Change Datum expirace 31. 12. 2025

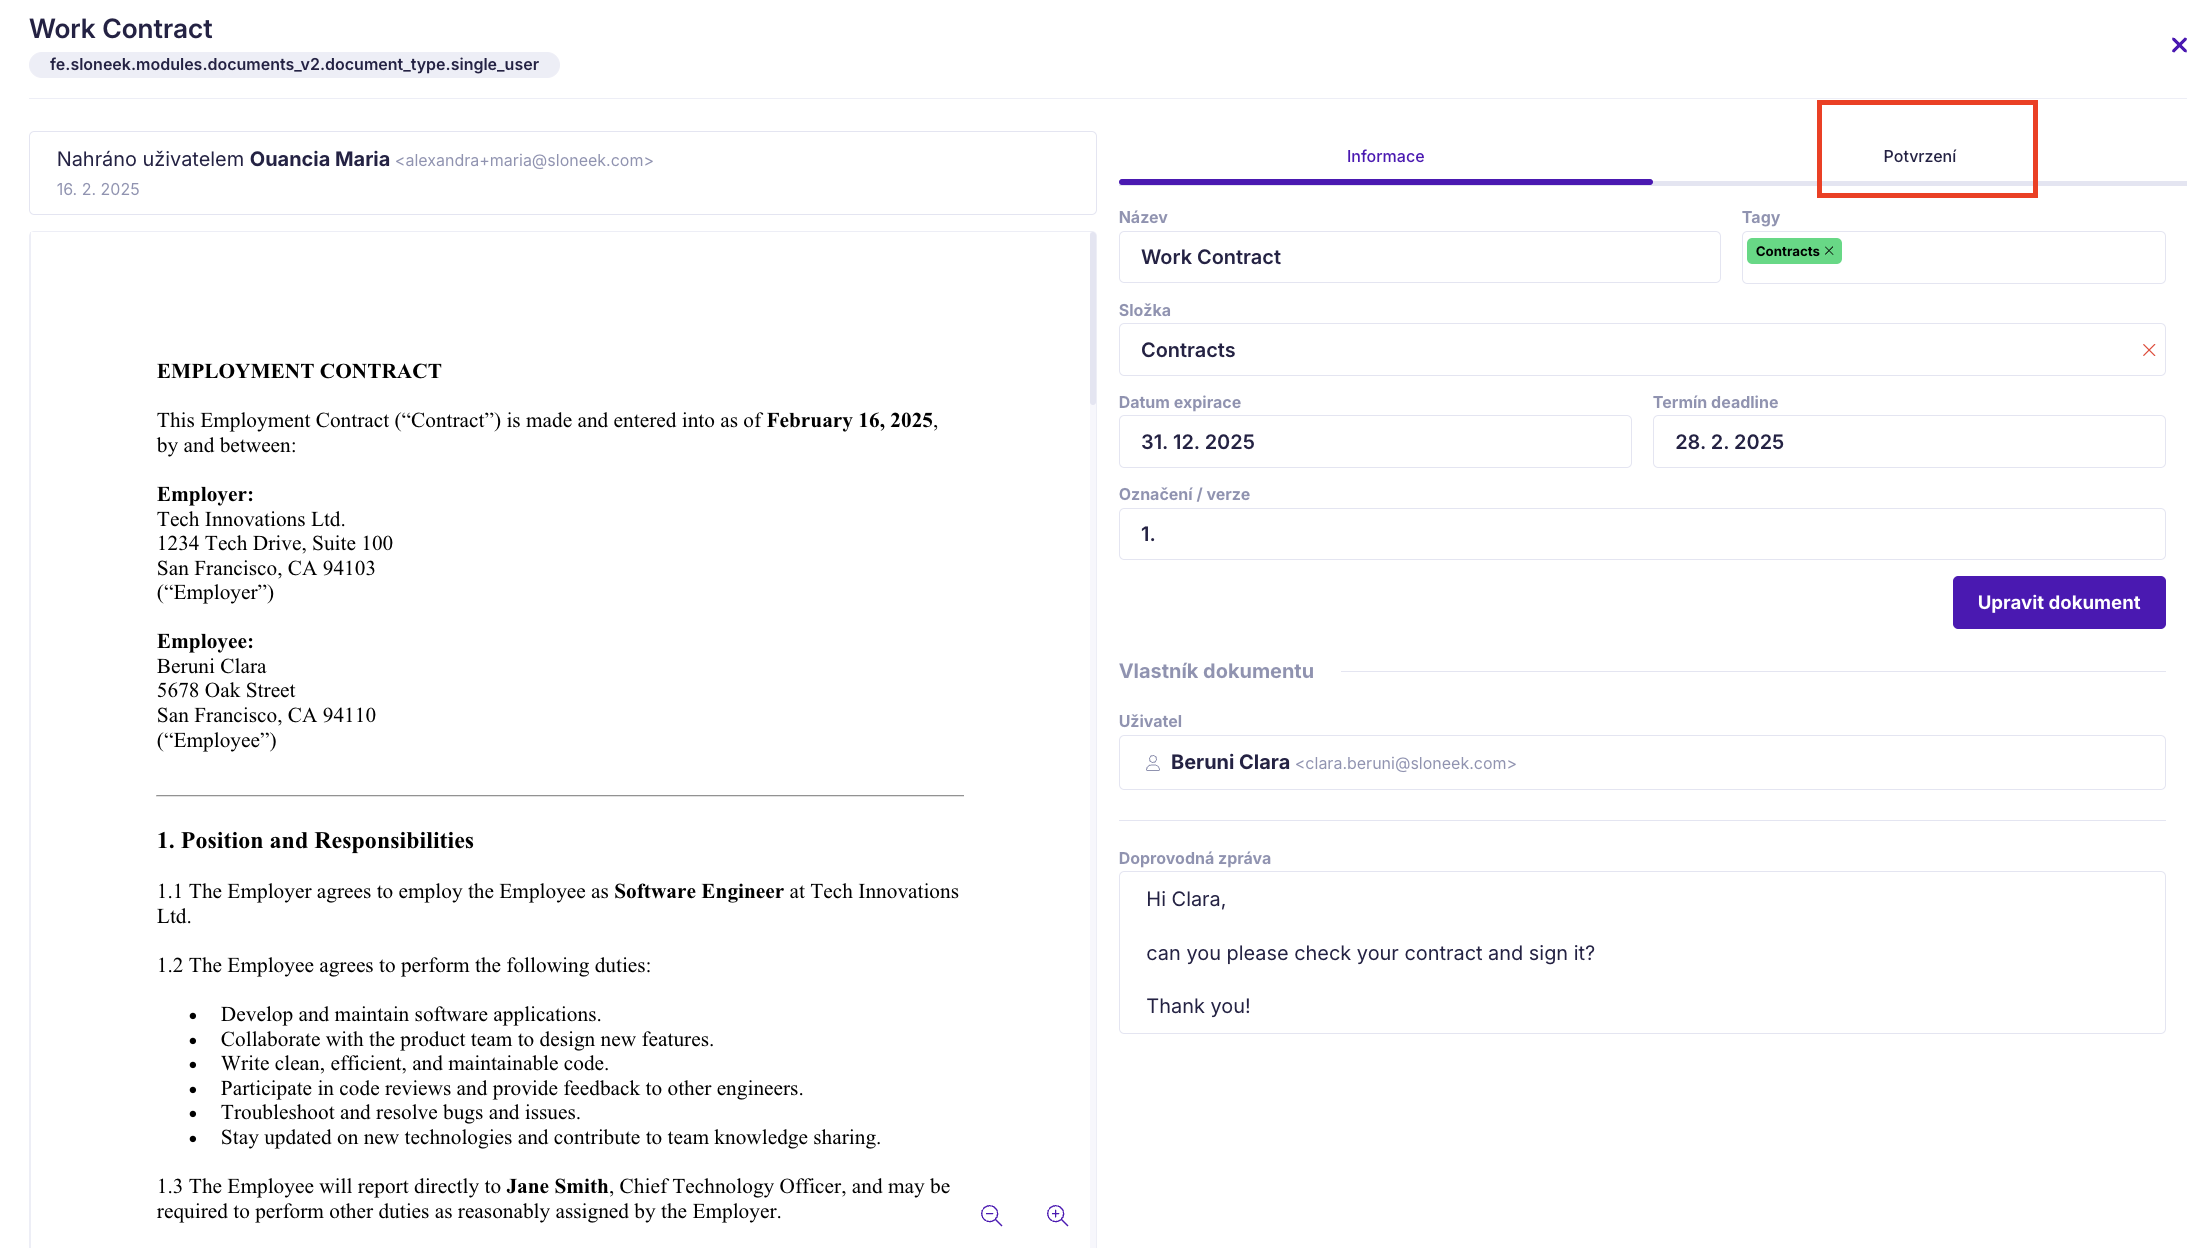[1374, 442]
